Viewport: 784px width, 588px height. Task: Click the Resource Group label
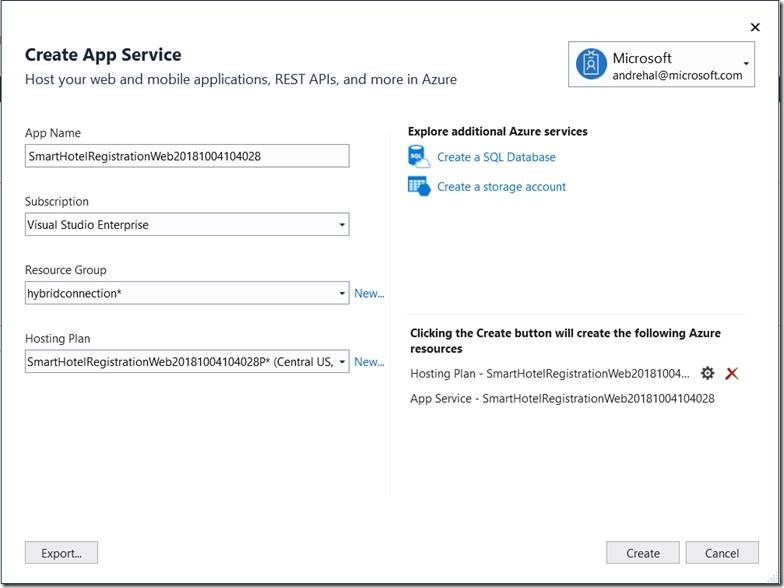[x=66, y=270]
